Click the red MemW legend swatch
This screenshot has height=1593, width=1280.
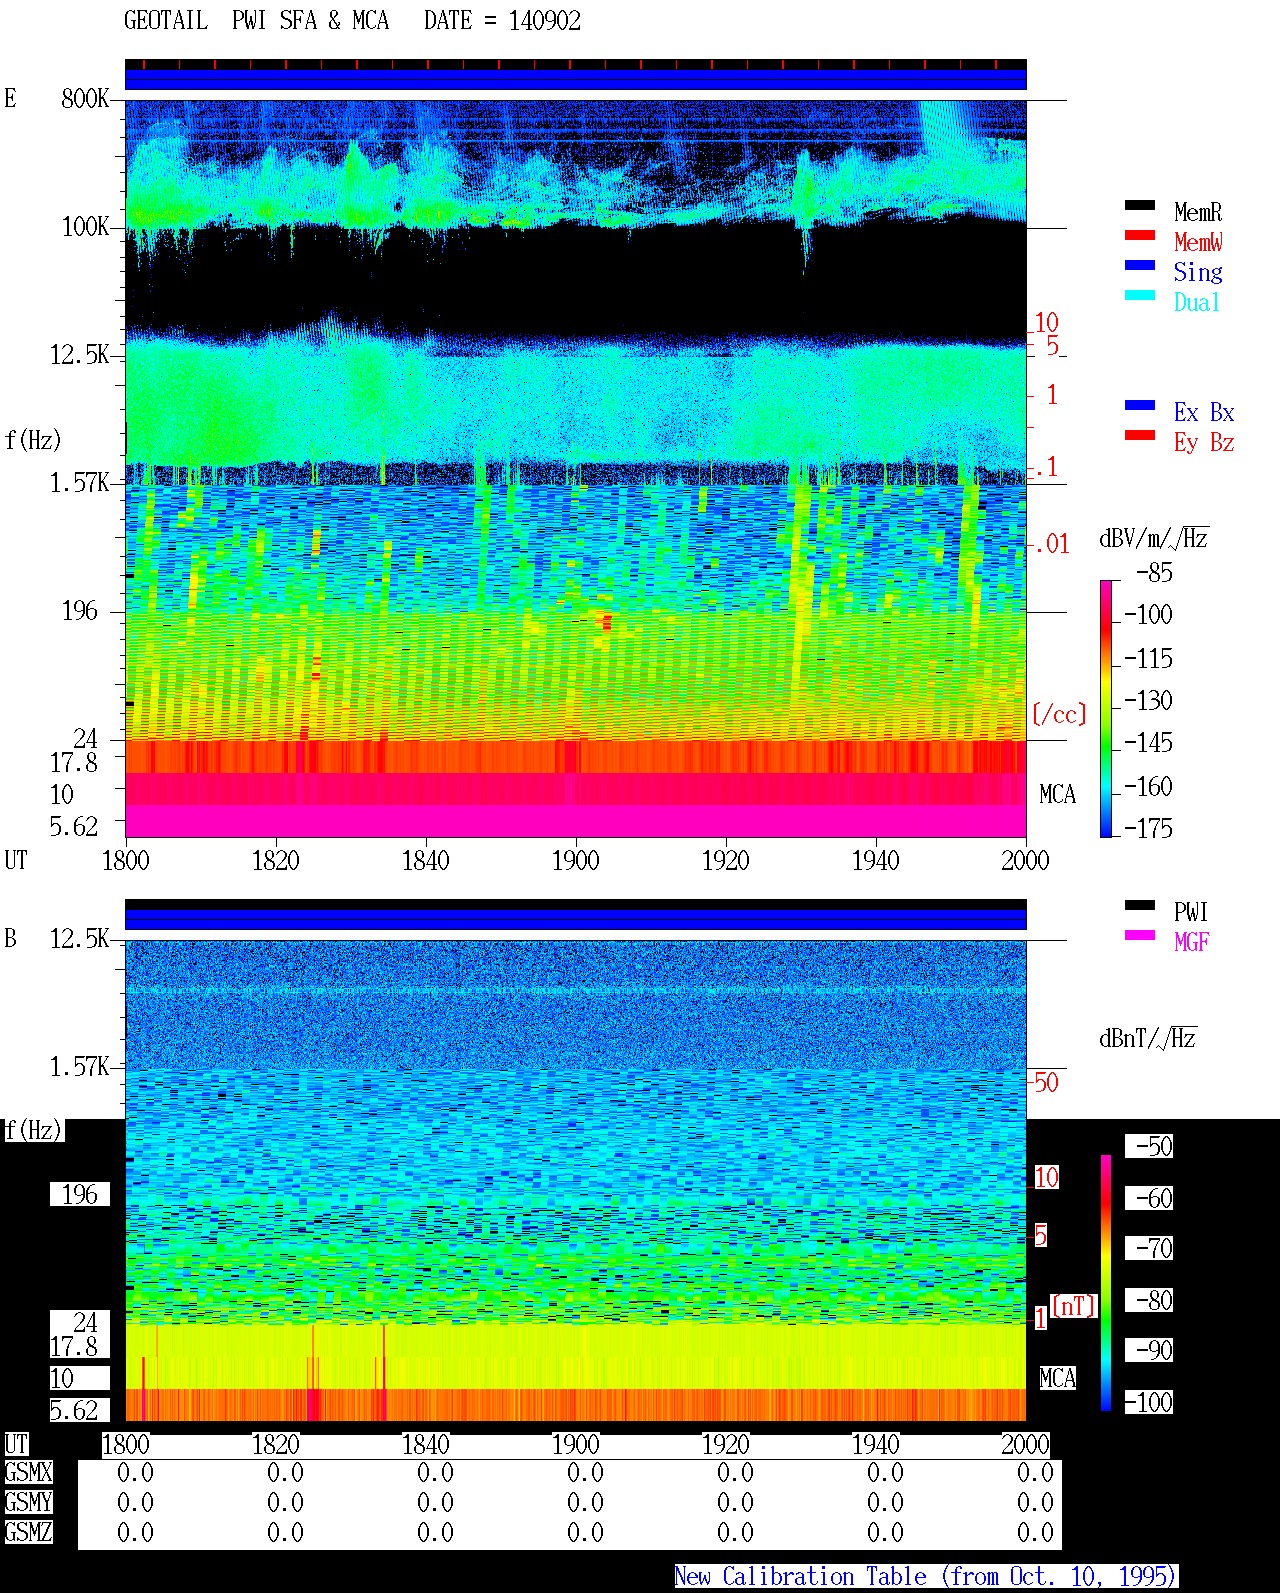pyautogui.click(x=1140, y=236)
